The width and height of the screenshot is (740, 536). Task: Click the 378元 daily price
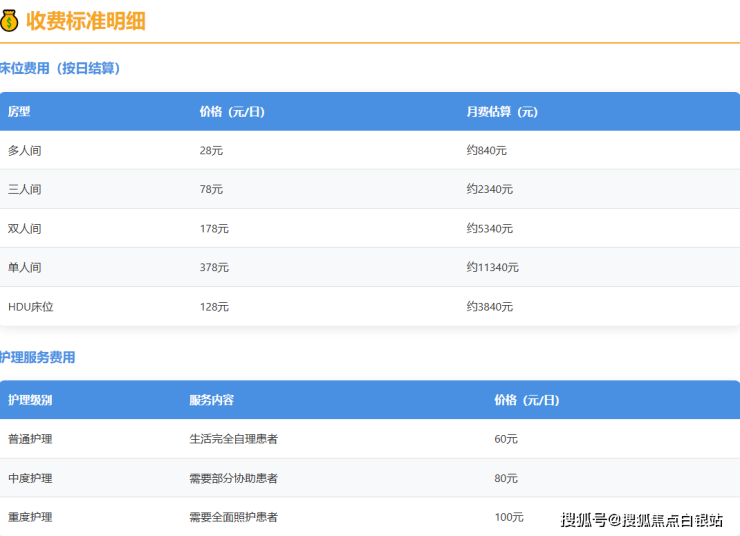click(214, 267)
